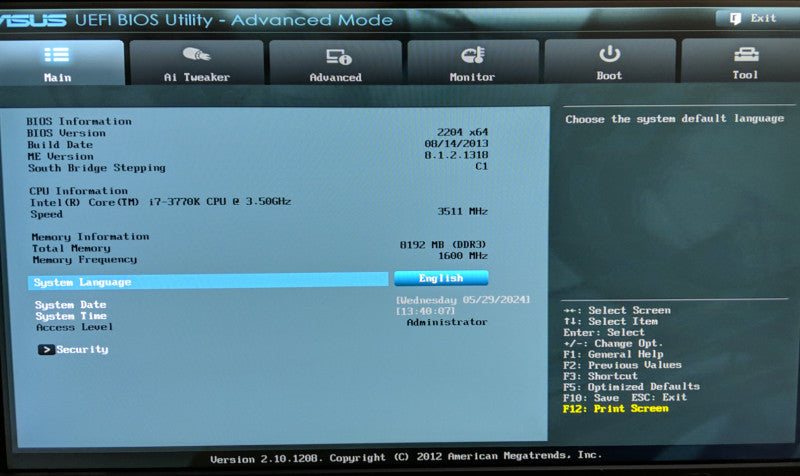The image size is (800, 476).
Task: Open the Boot tab label
Action: [x=609, y=76]
